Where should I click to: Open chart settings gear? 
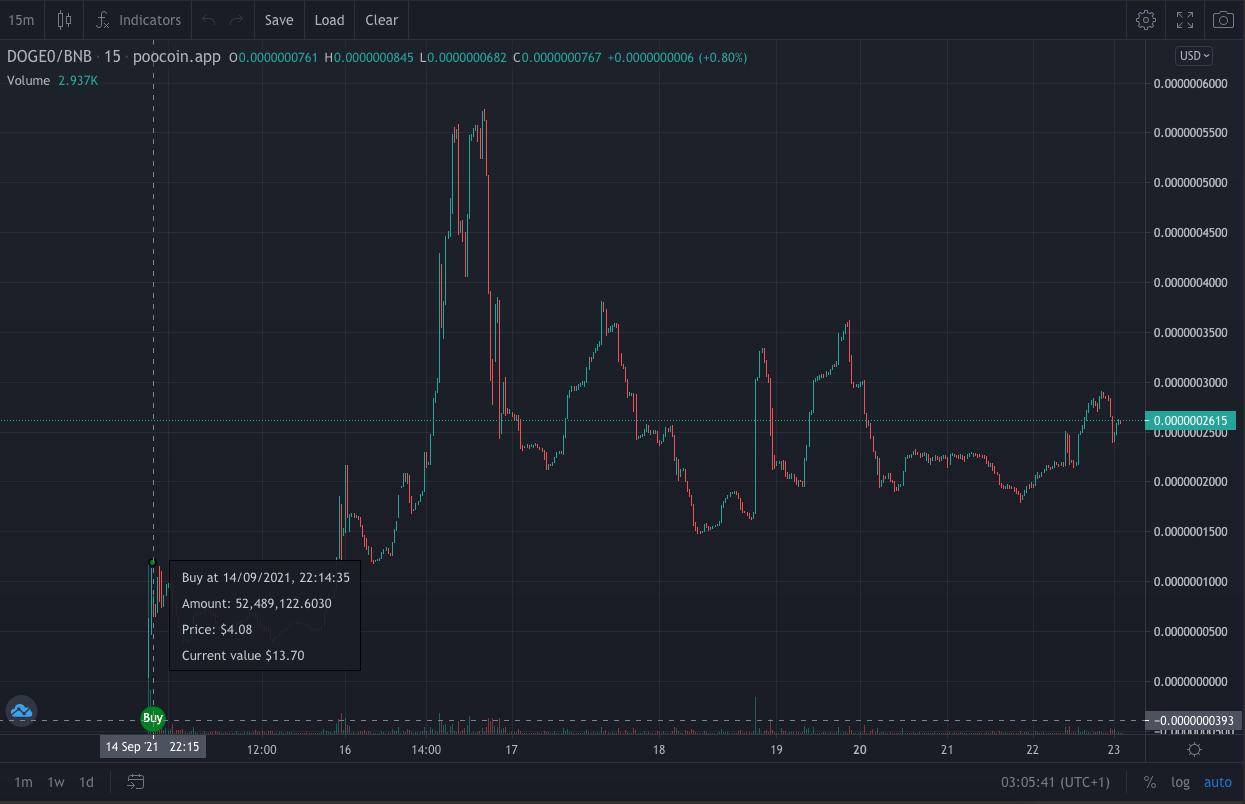coord(1146,20)
